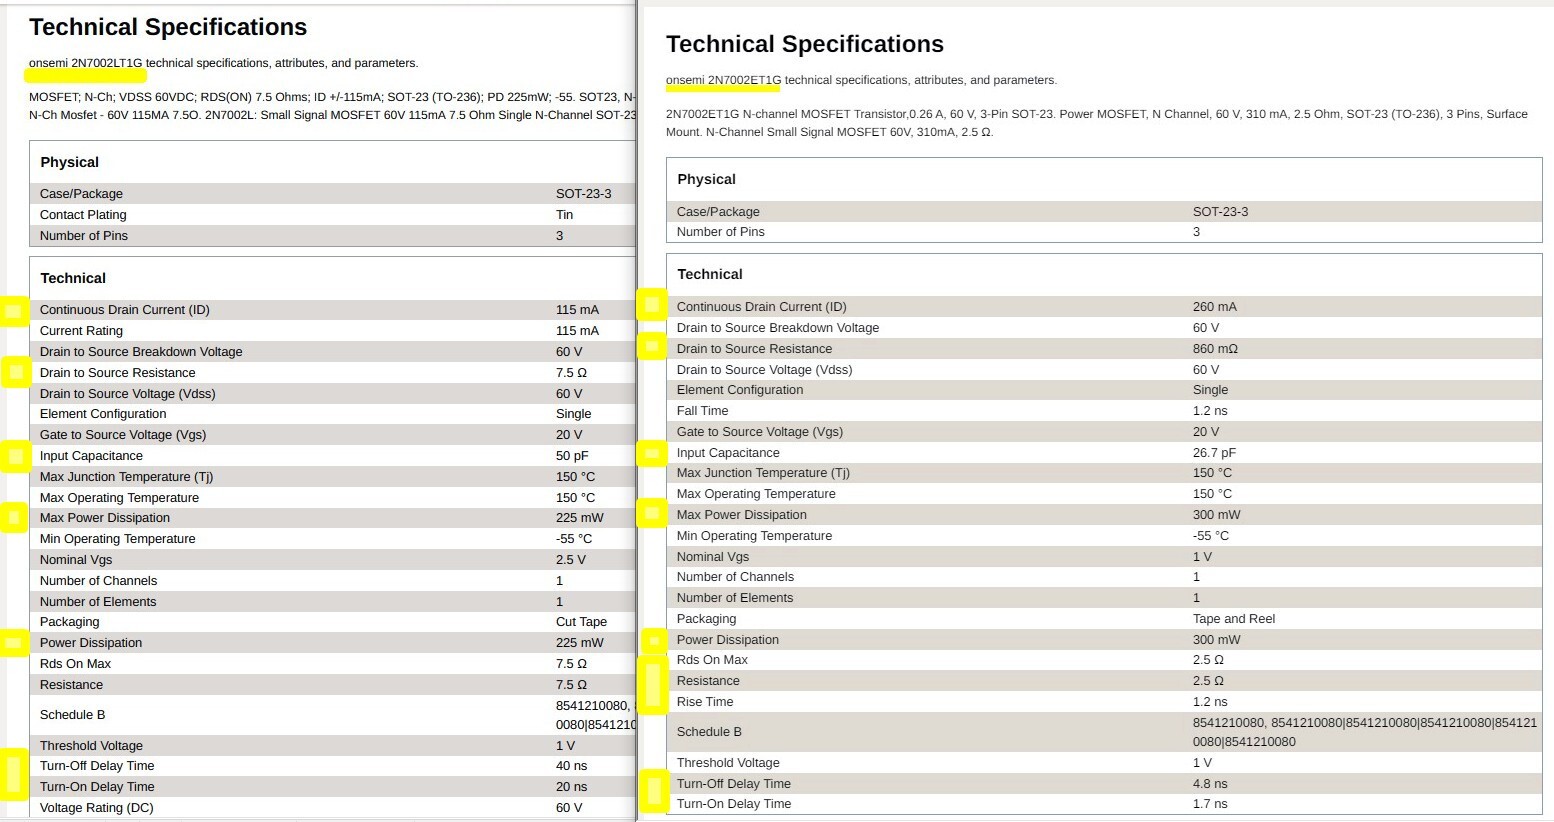
Task: Click the yellow marker beside 26.7 pF Input Capacitance
Action: (x=652, y=454)
